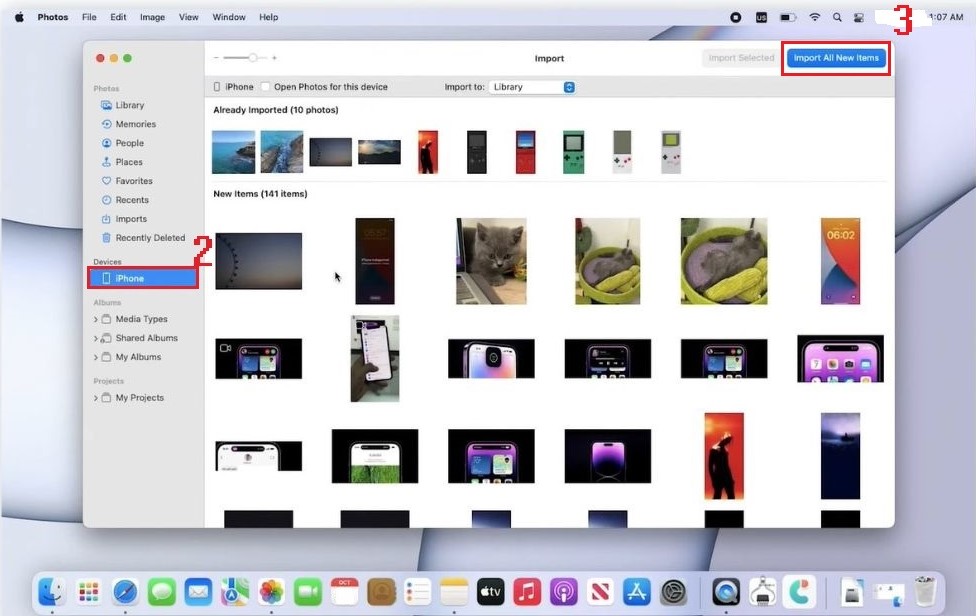The width and height of the screenshot is (976, 616).
Task: Select the gray kitten photo thumbnail
Action: [x=491, y=261]
